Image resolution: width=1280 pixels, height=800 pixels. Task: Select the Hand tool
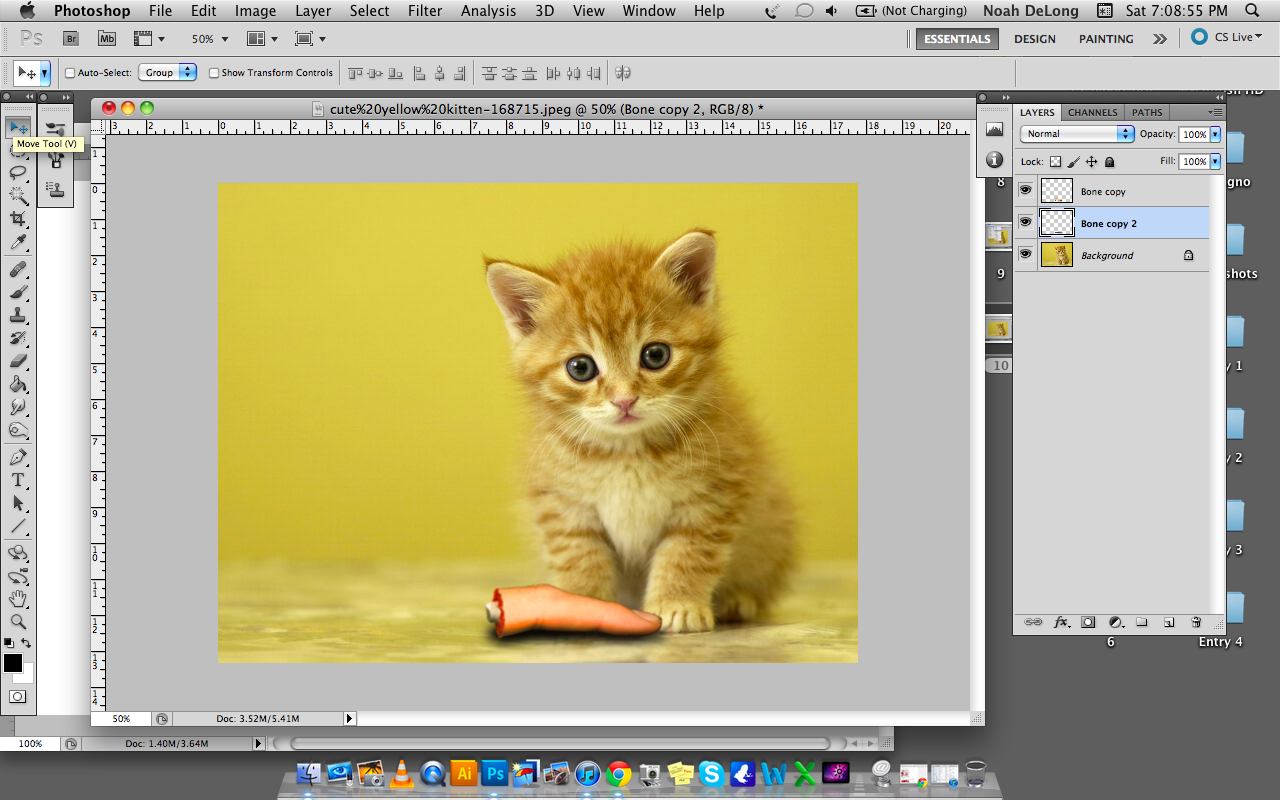tap(18, 599)
